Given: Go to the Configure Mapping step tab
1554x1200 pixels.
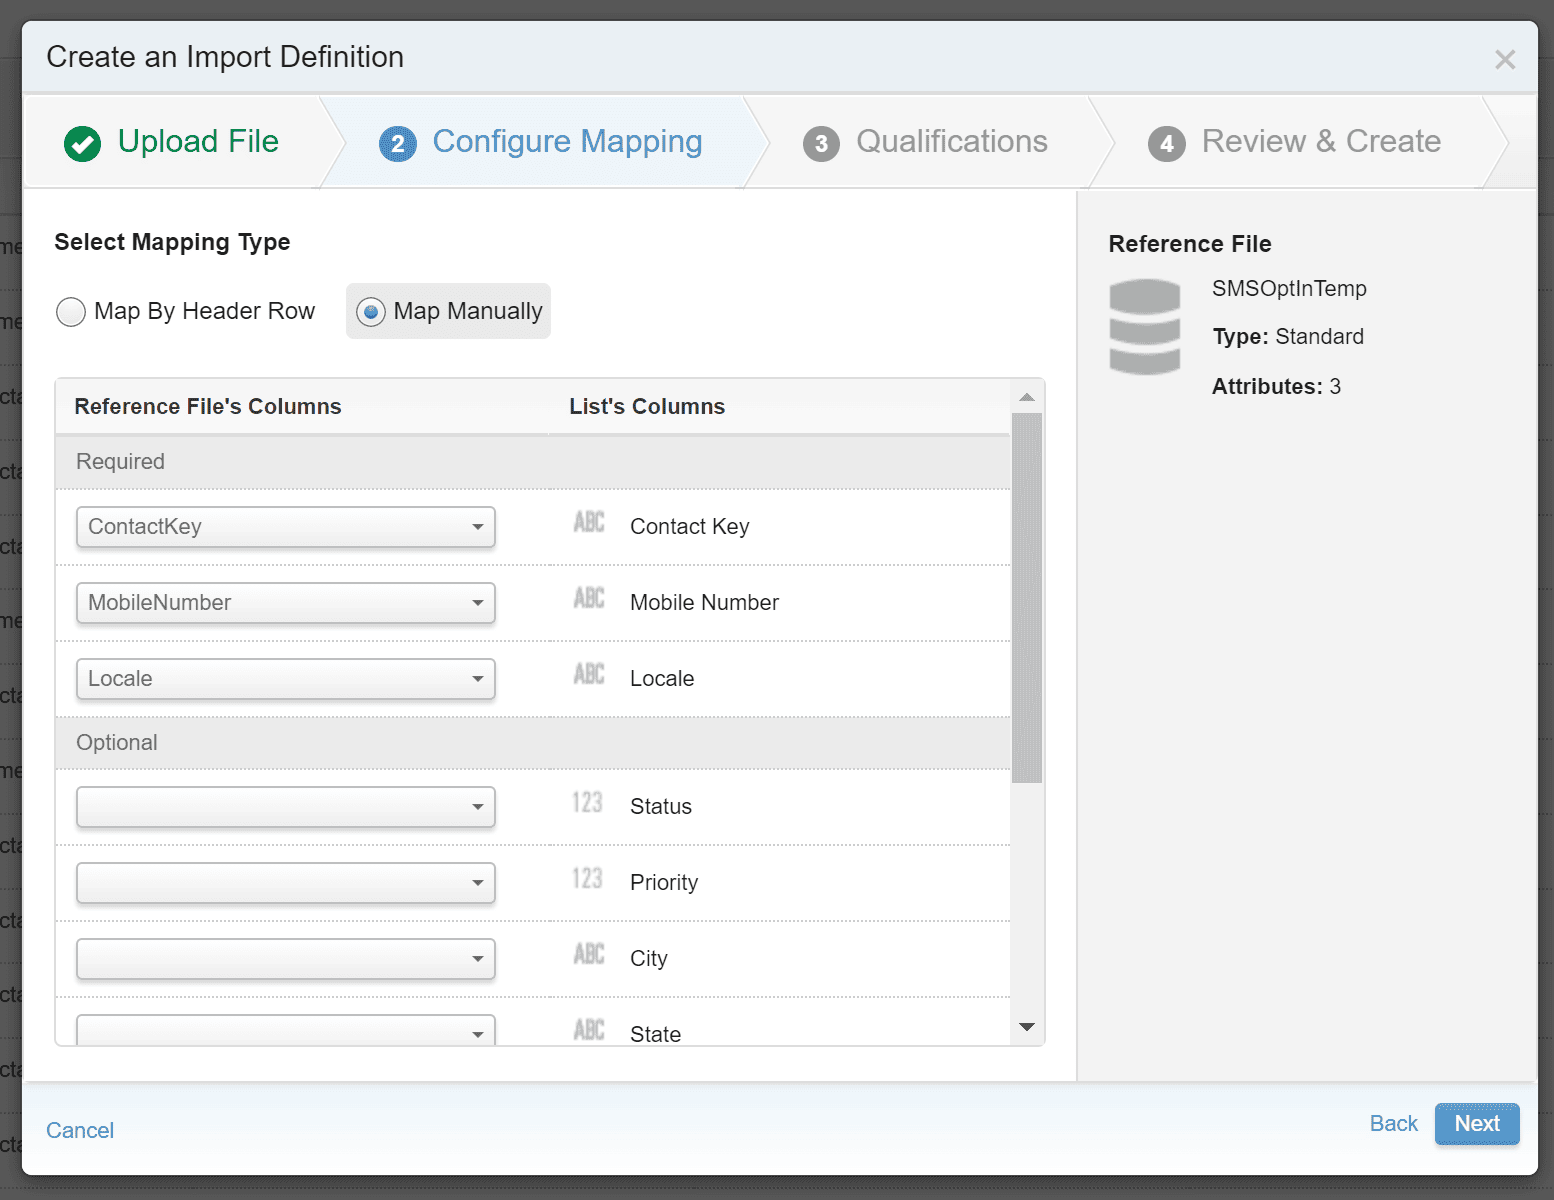Looking at the screenshot, I should click(x=566, y=142).
